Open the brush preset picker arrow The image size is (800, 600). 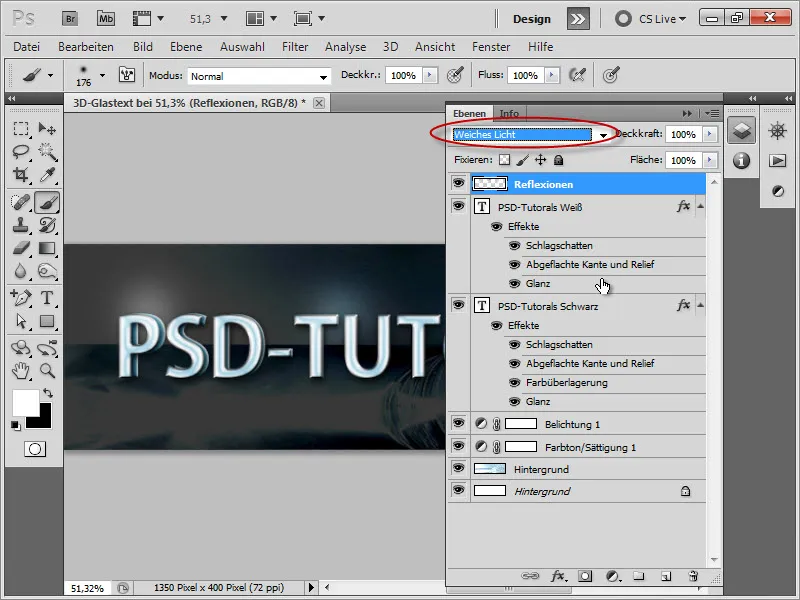point(103,76)
